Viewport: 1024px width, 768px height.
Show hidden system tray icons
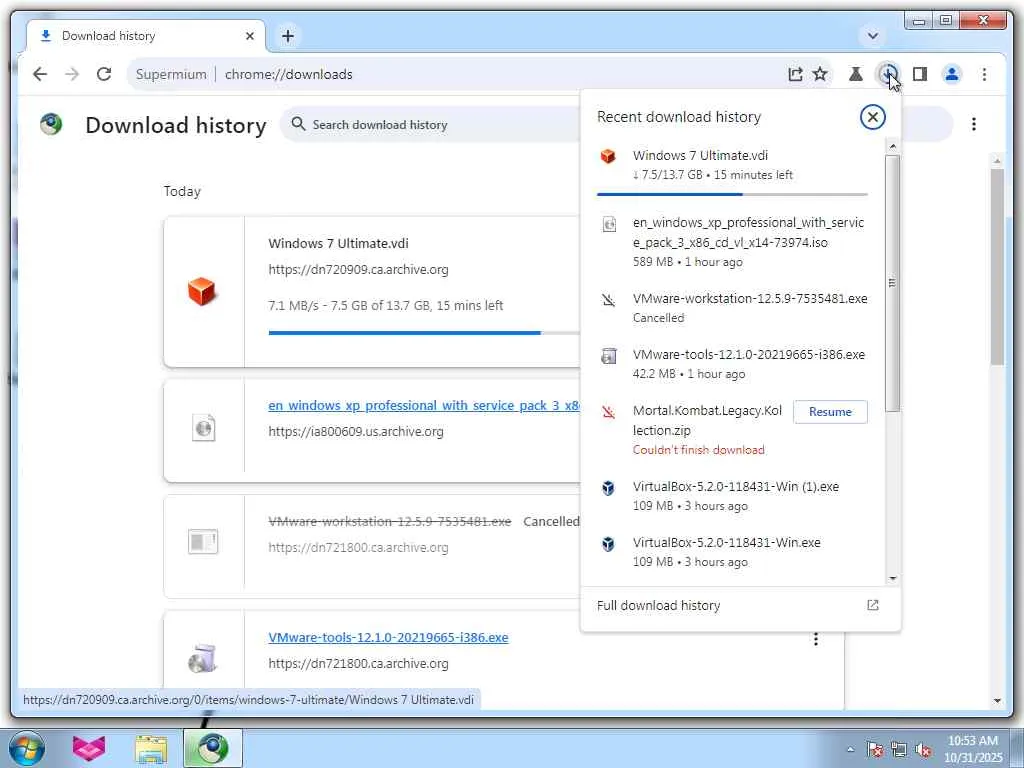pyautogui.click(x=850, y=749)
